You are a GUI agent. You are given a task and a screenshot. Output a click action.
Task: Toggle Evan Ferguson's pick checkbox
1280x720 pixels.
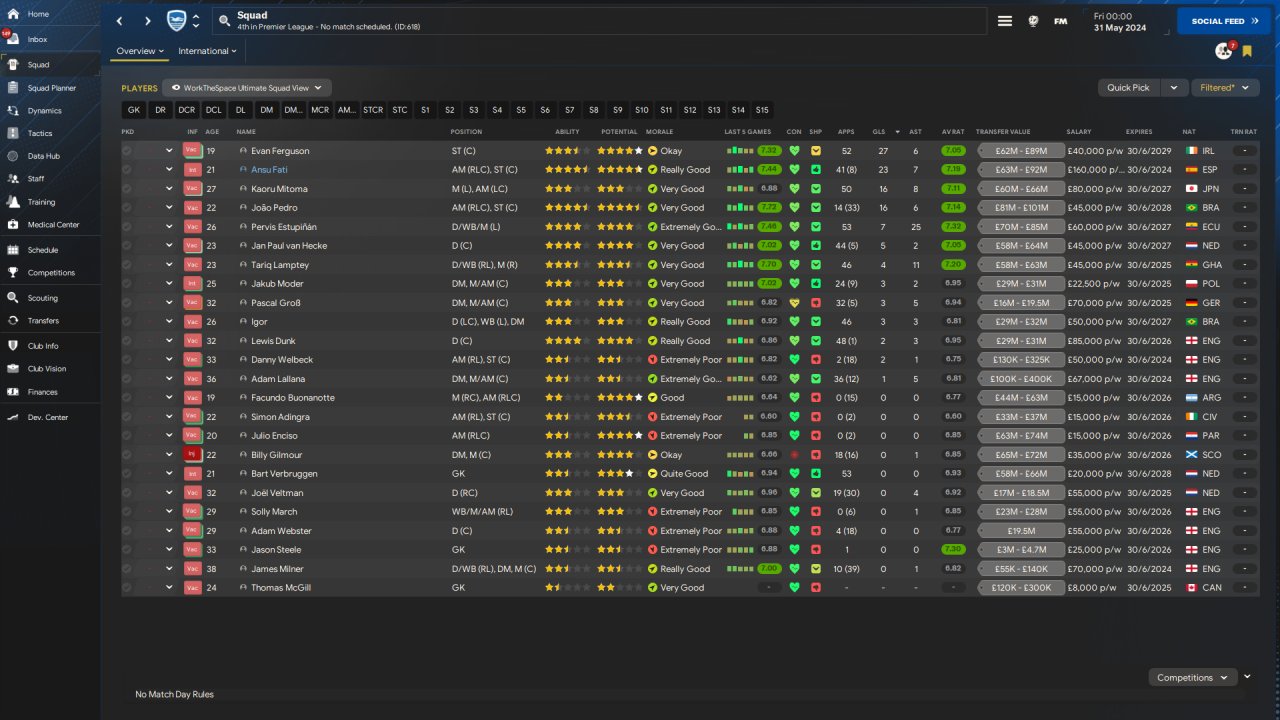point(127,151)
